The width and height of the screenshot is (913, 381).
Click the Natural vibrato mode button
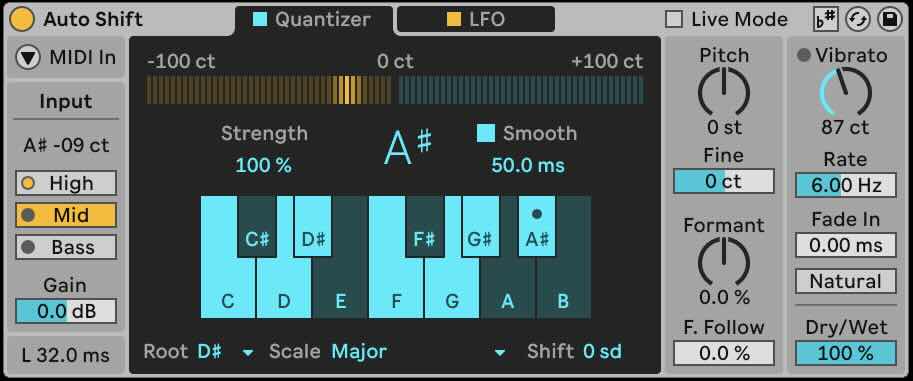click(x=845, y=281)
